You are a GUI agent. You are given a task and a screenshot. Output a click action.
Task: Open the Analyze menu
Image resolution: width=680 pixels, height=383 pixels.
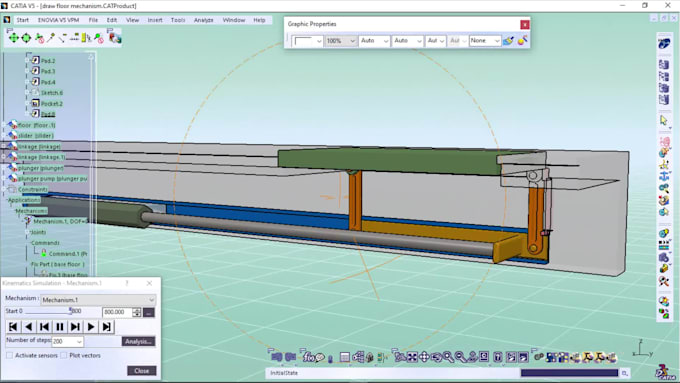(203, 20)
